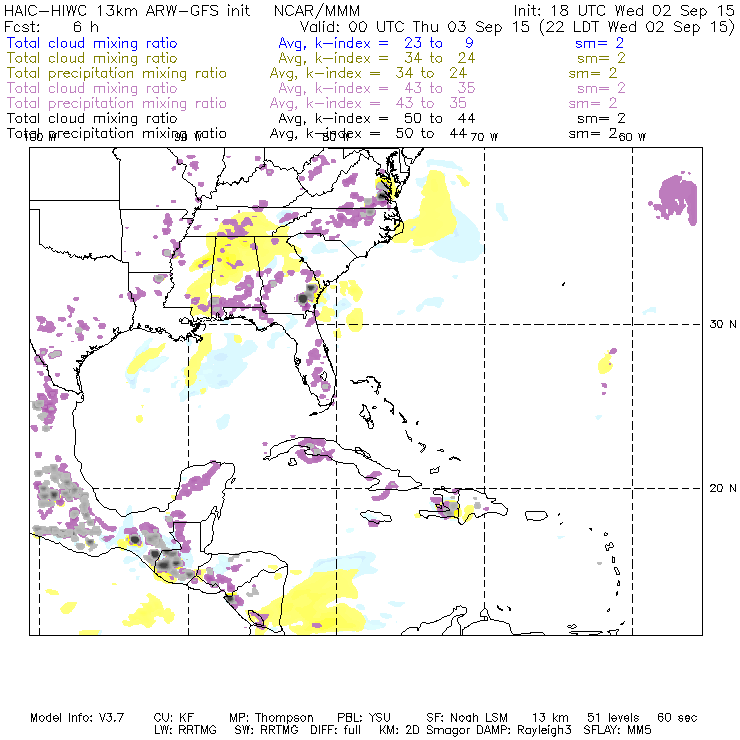Click the 'LW: RRTMG' text
This screenshot has width=740, height=740.
185,730
